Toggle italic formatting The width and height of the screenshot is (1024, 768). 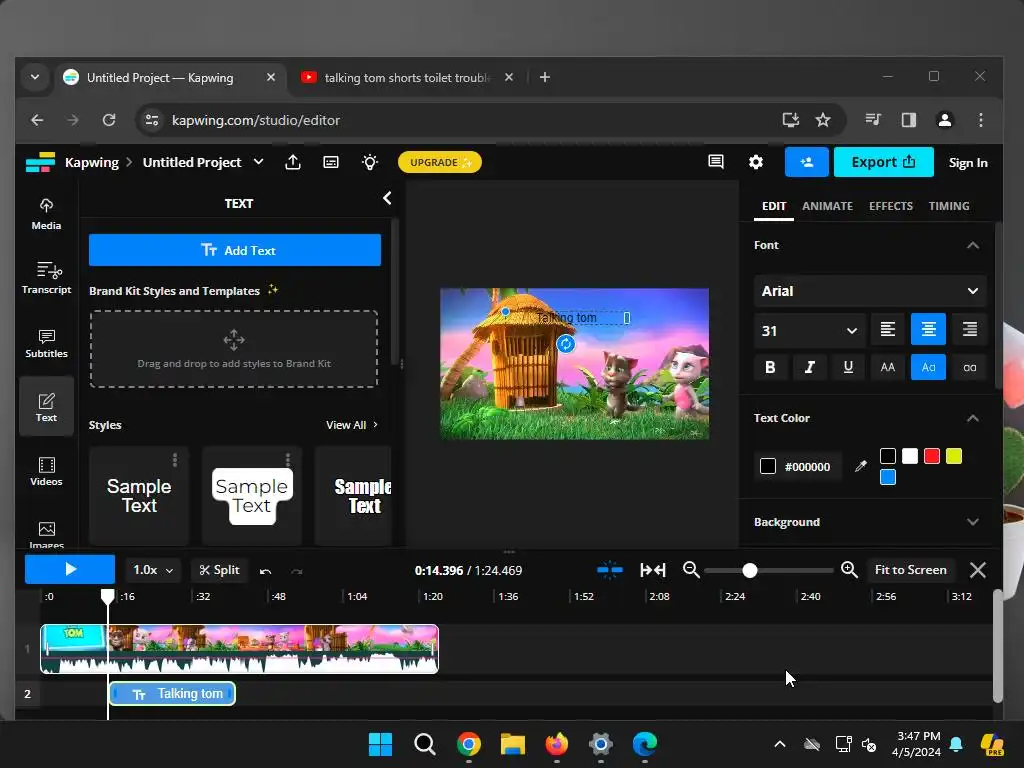809,367
